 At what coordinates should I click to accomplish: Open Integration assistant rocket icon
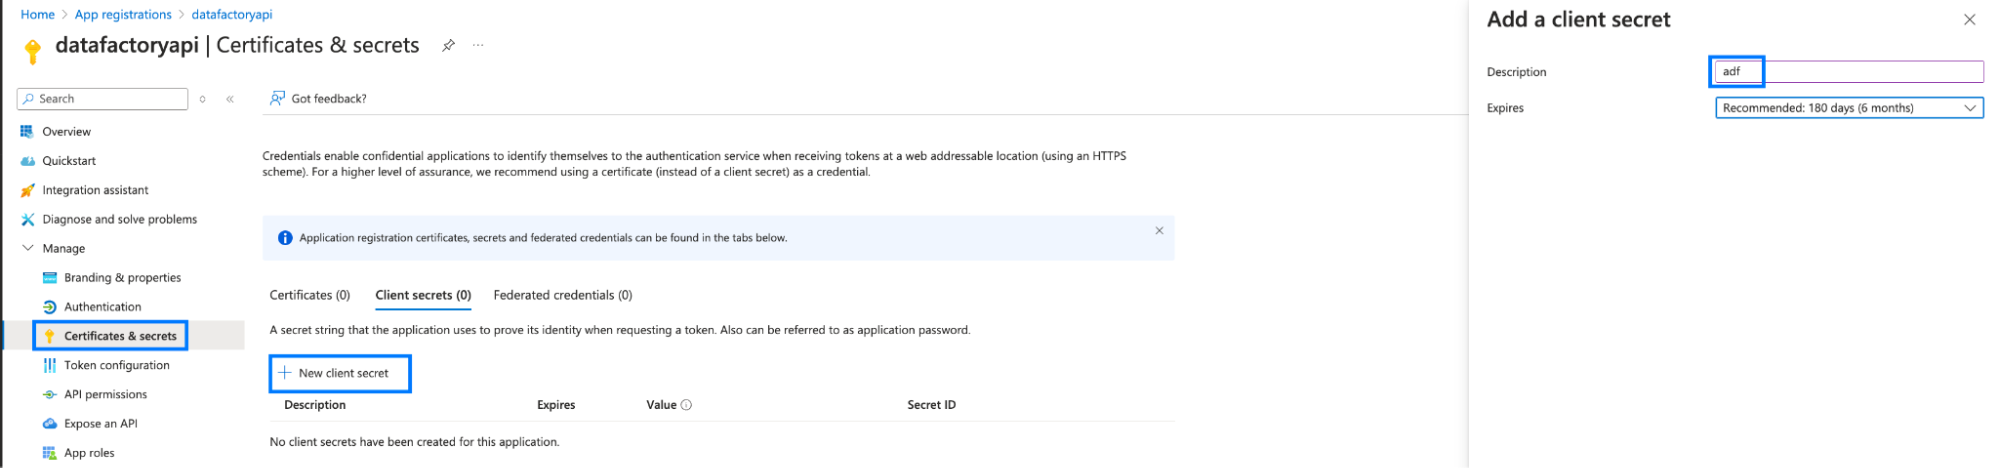coord(27,190)
